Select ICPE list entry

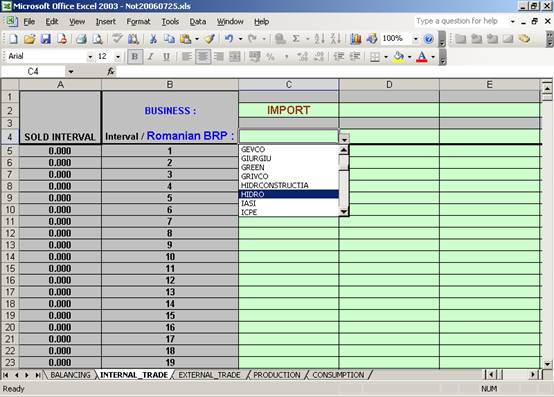click(289, 212)
